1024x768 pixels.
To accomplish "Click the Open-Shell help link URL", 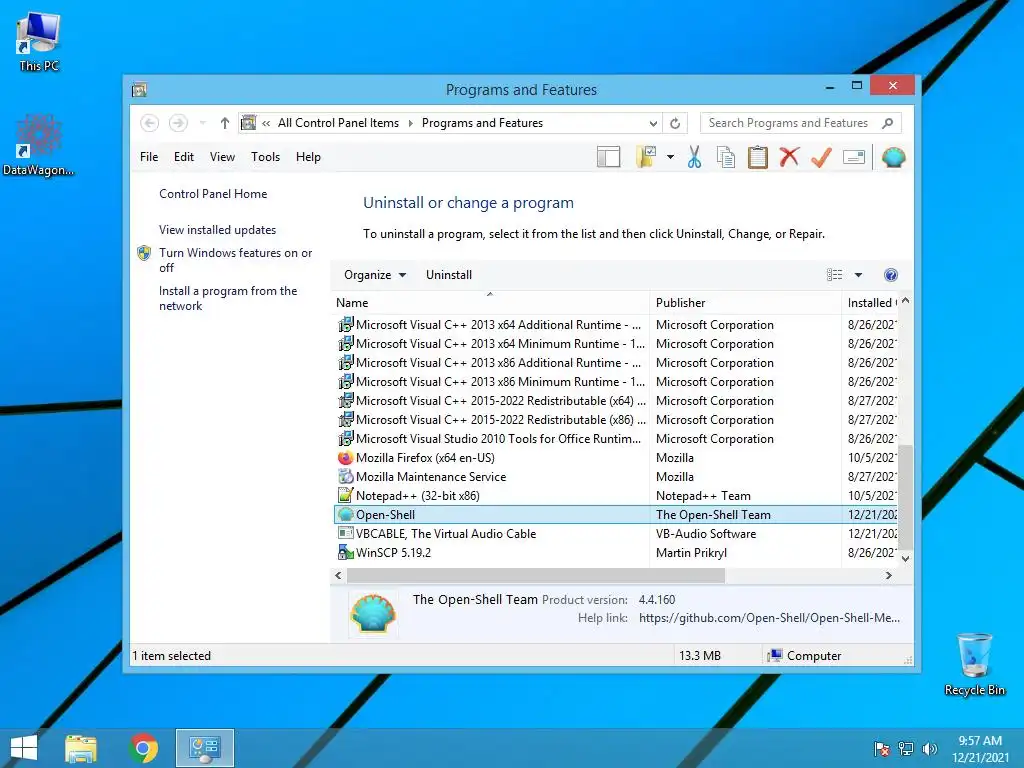I will [769, 618].
